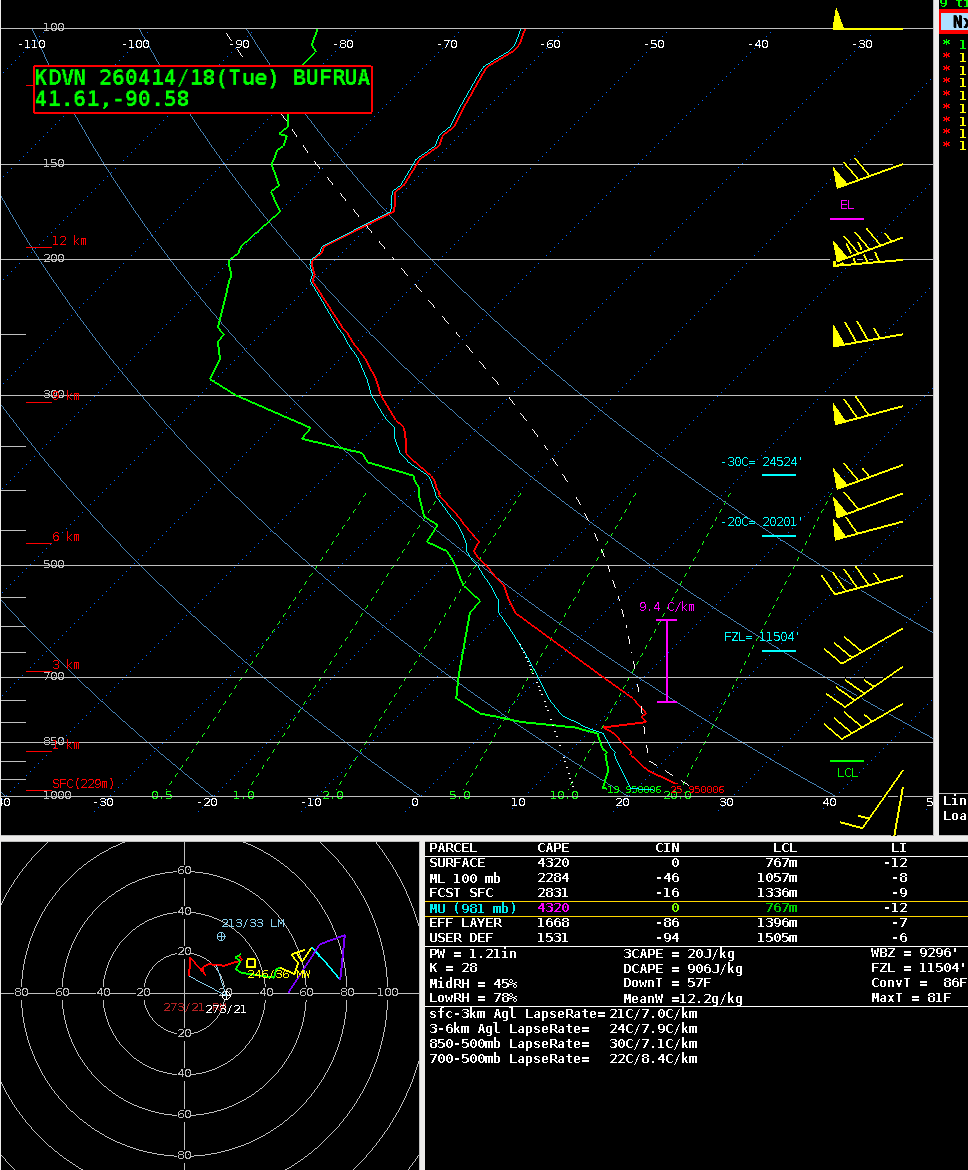Click the -20C= 20201' height label
The height and width of the screenshot is (1170, 968).
[x=761, y=522]
